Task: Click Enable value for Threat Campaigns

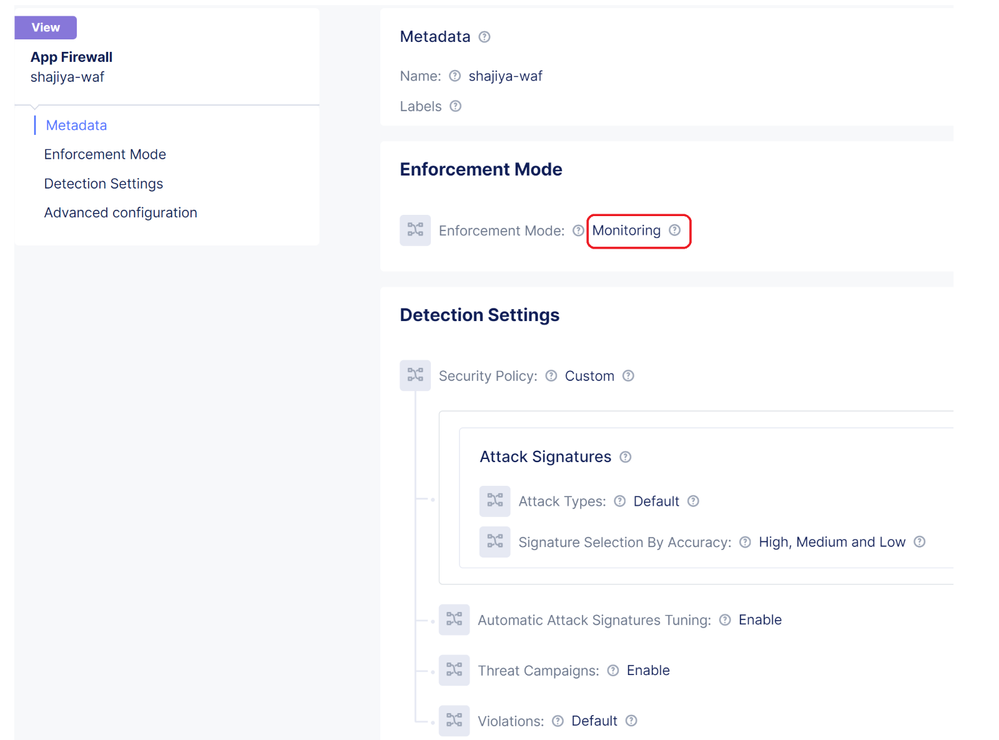Action: coord(648,671)
